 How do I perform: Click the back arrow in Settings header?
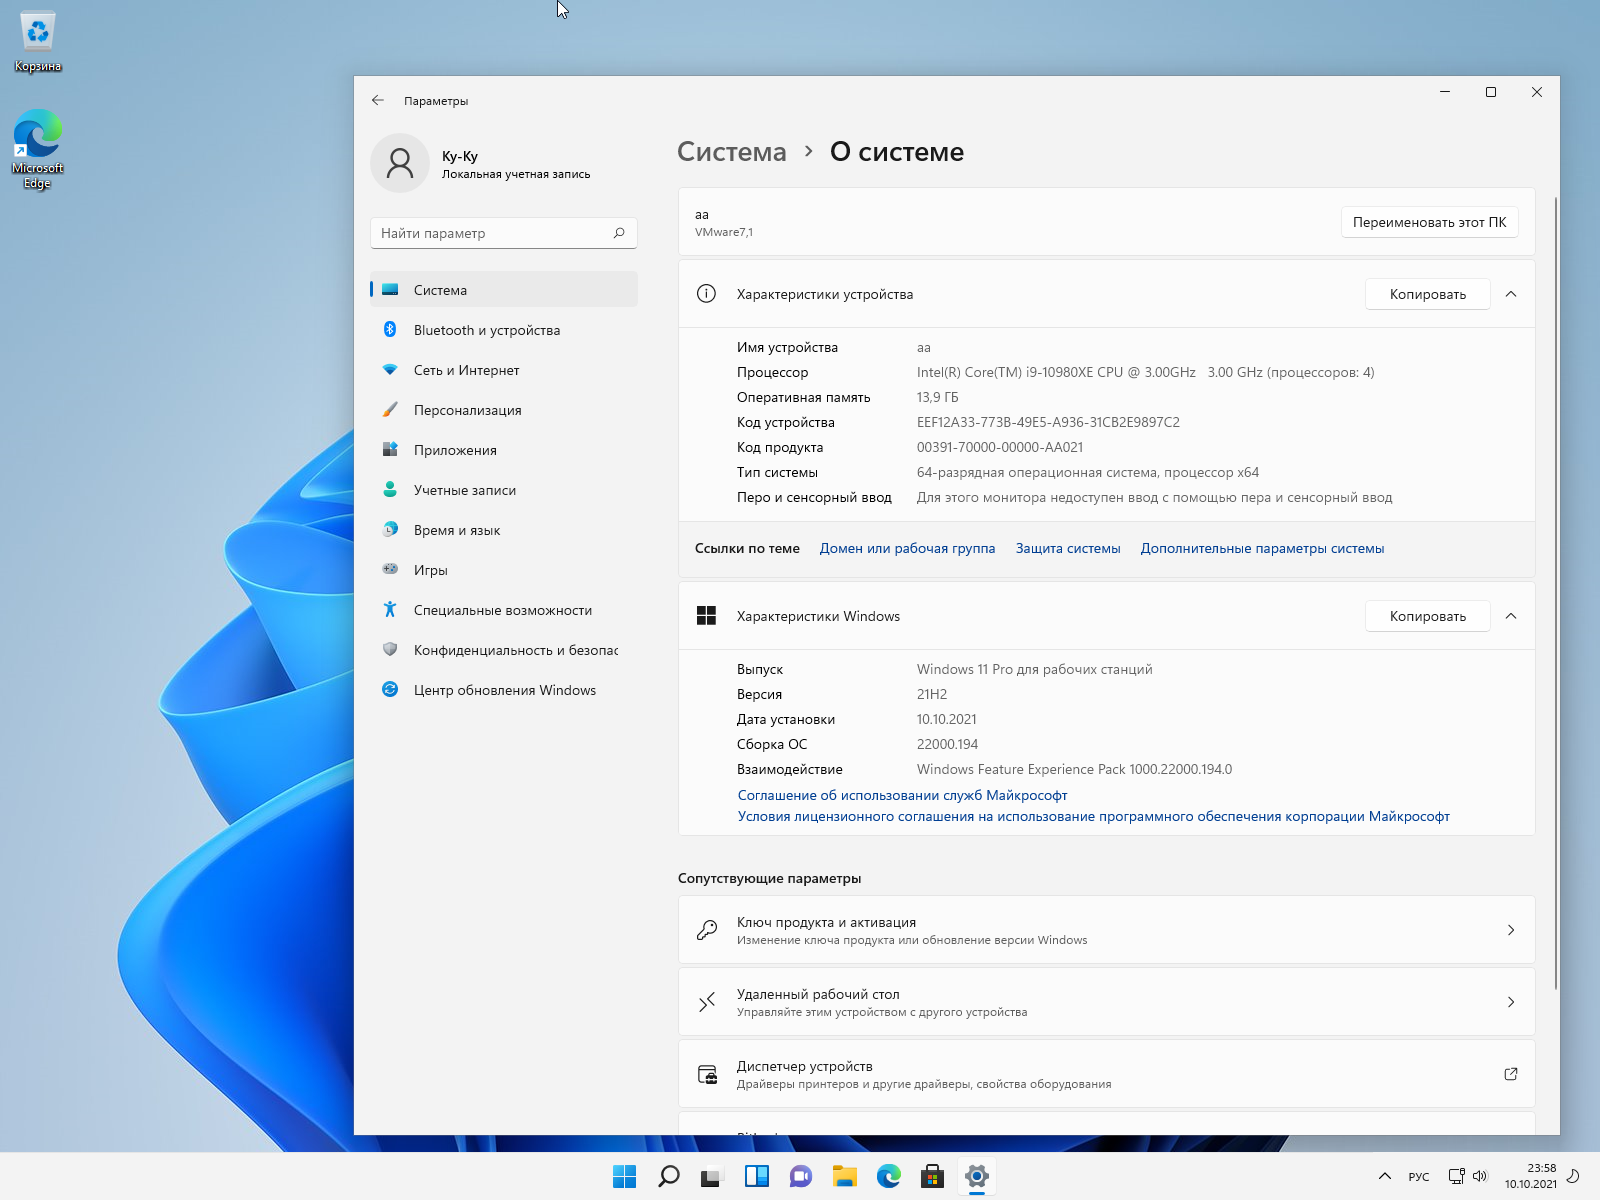tap(377, 100)
